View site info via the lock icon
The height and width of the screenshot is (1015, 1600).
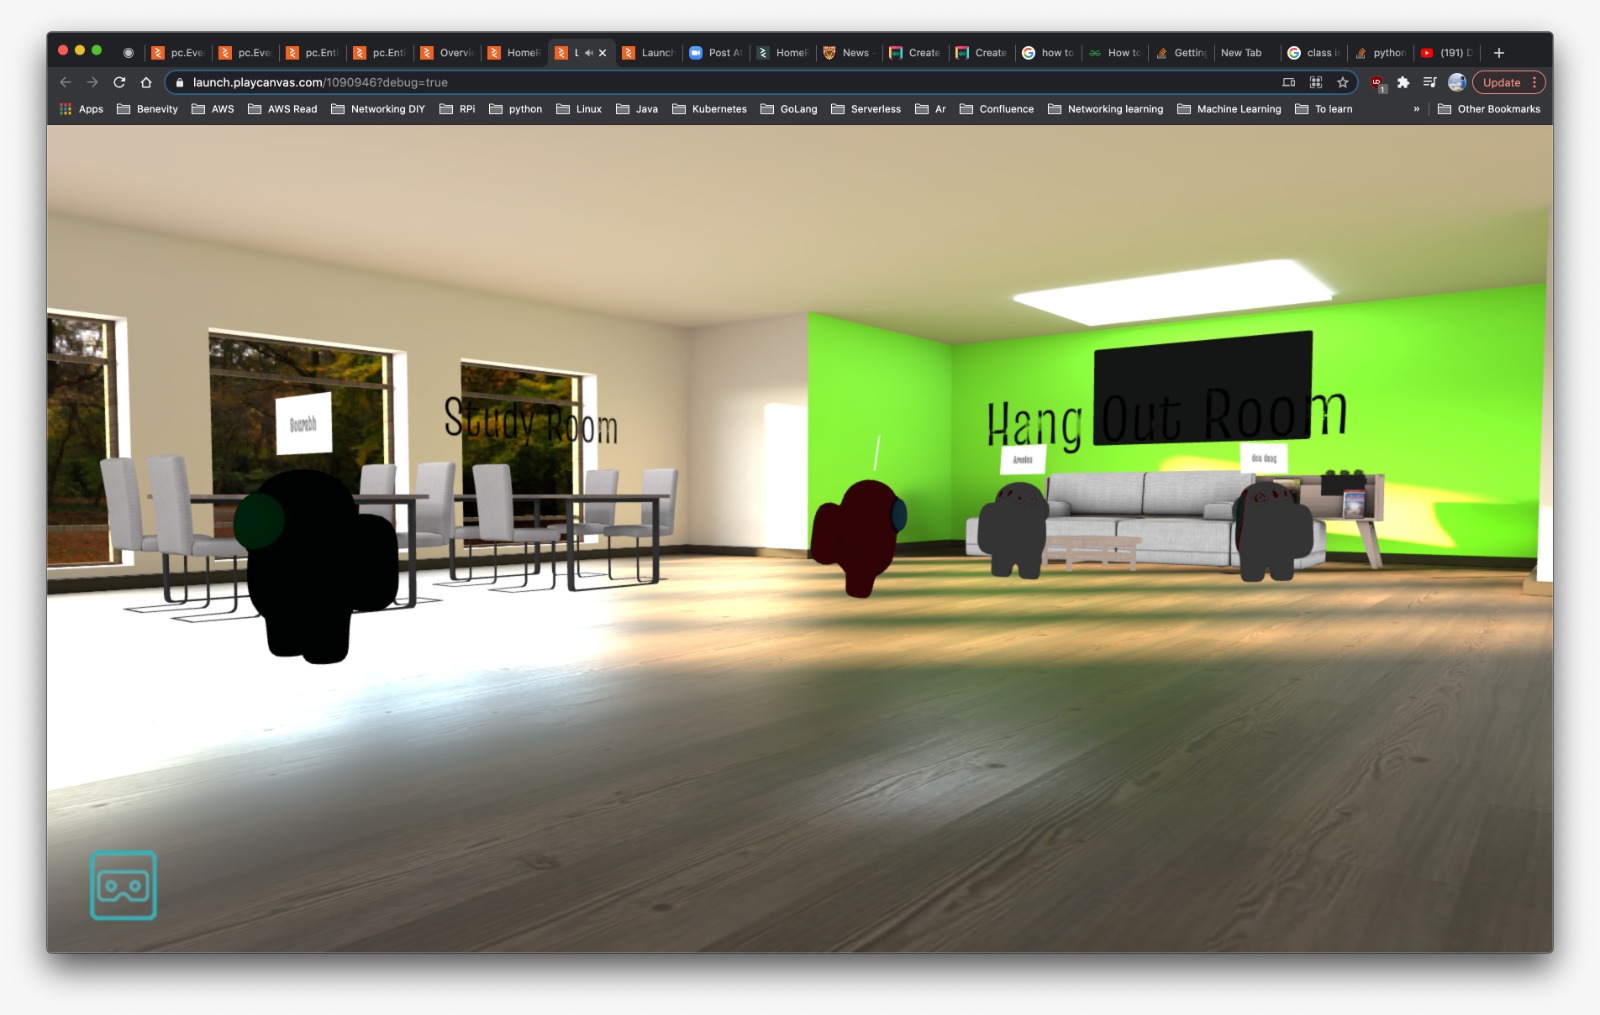pyautogui.click(x=180, y=82)
